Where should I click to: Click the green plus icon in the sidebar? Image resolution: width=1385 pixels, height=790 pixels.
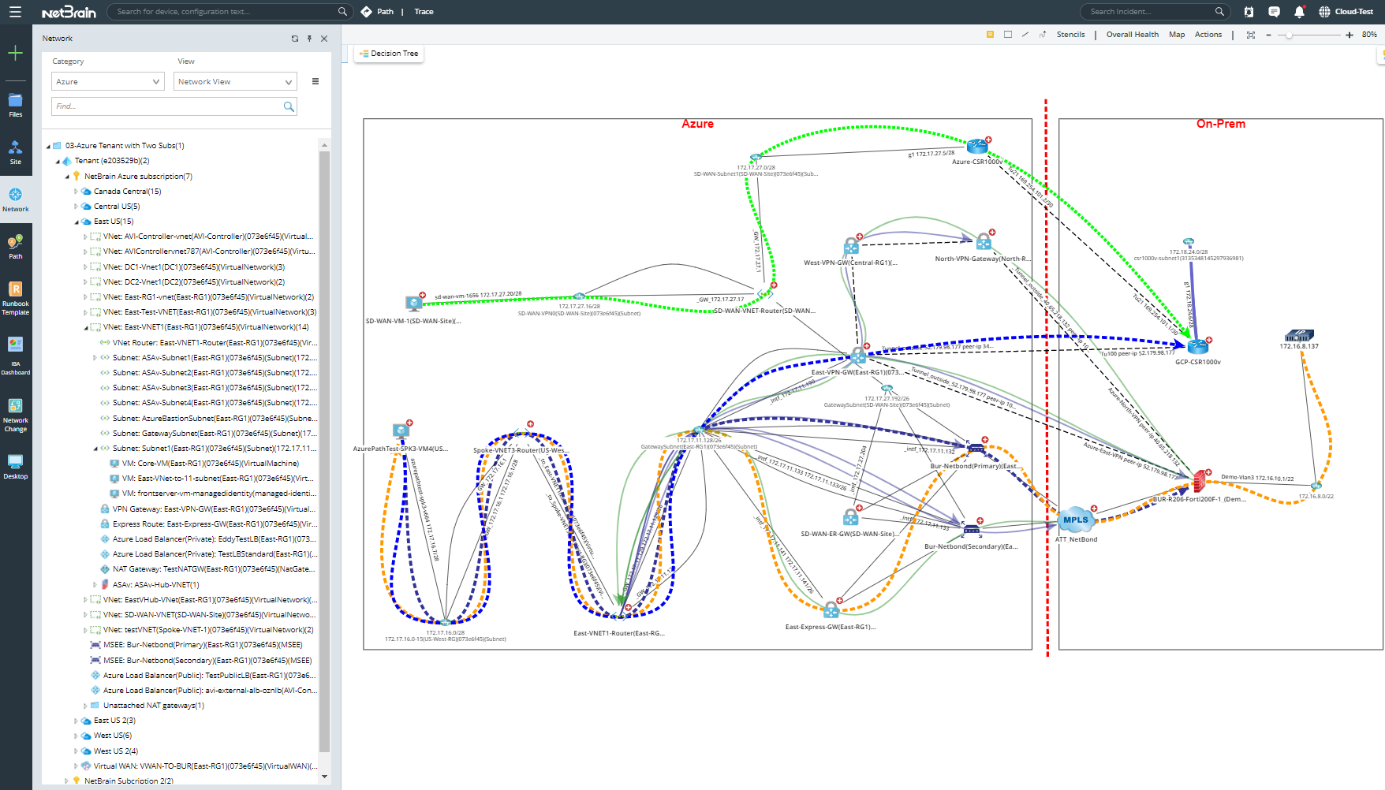(x=15, y=52)
